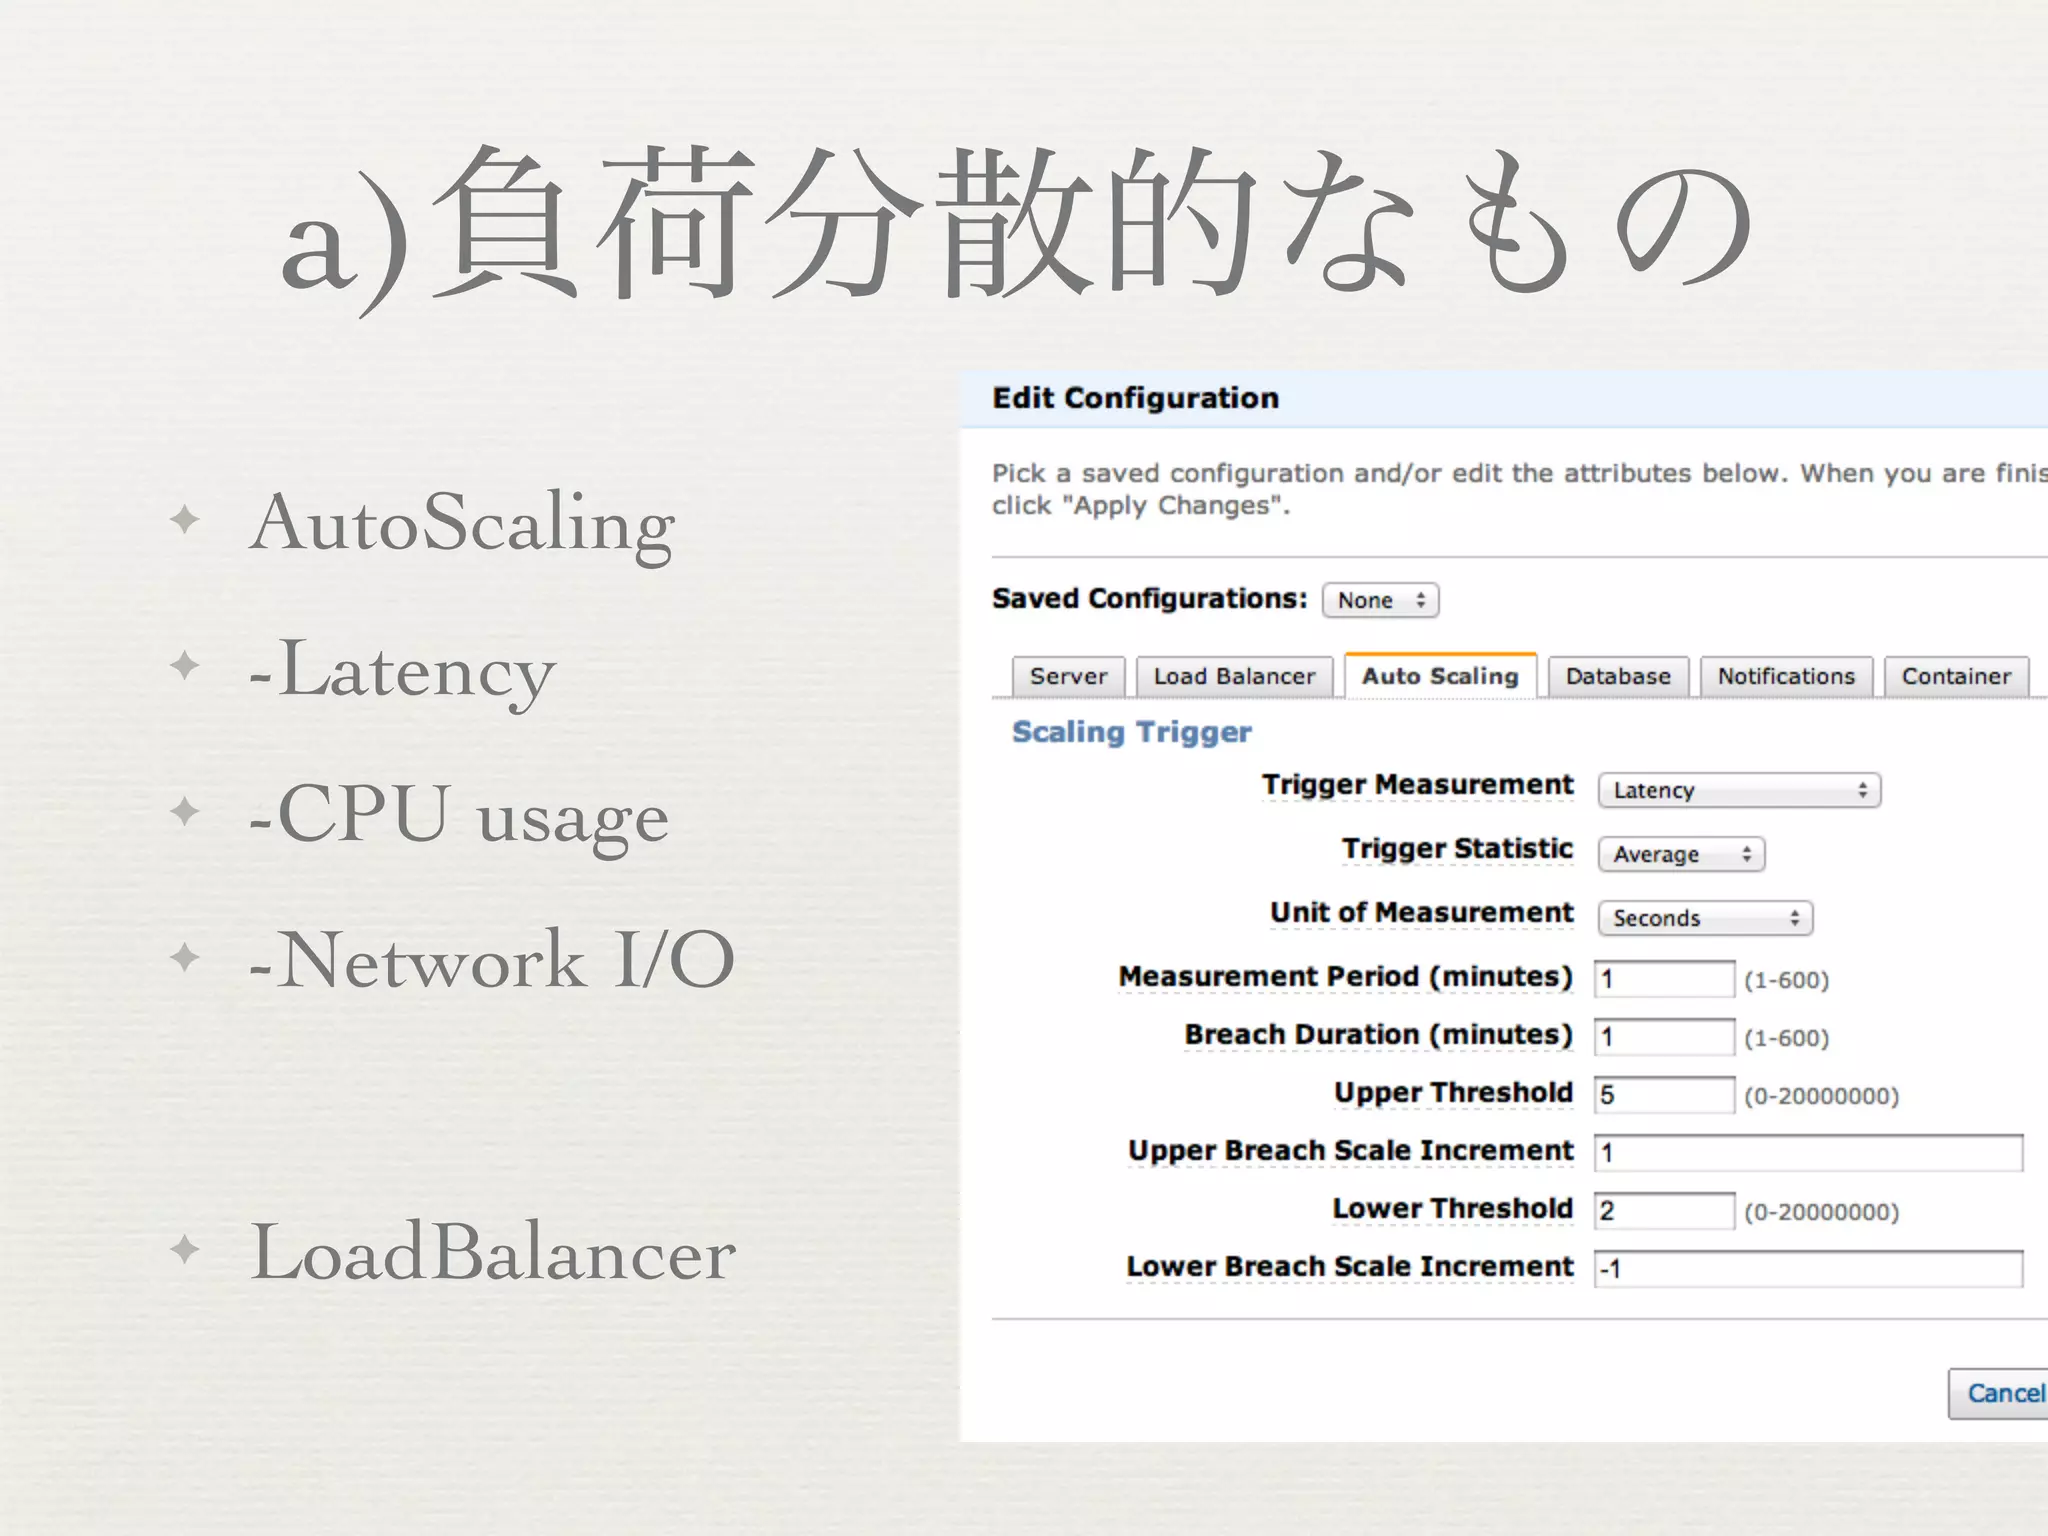Focus the Measurement Period (minutes) field
2048x1536 pixels.
[1664, 979]
